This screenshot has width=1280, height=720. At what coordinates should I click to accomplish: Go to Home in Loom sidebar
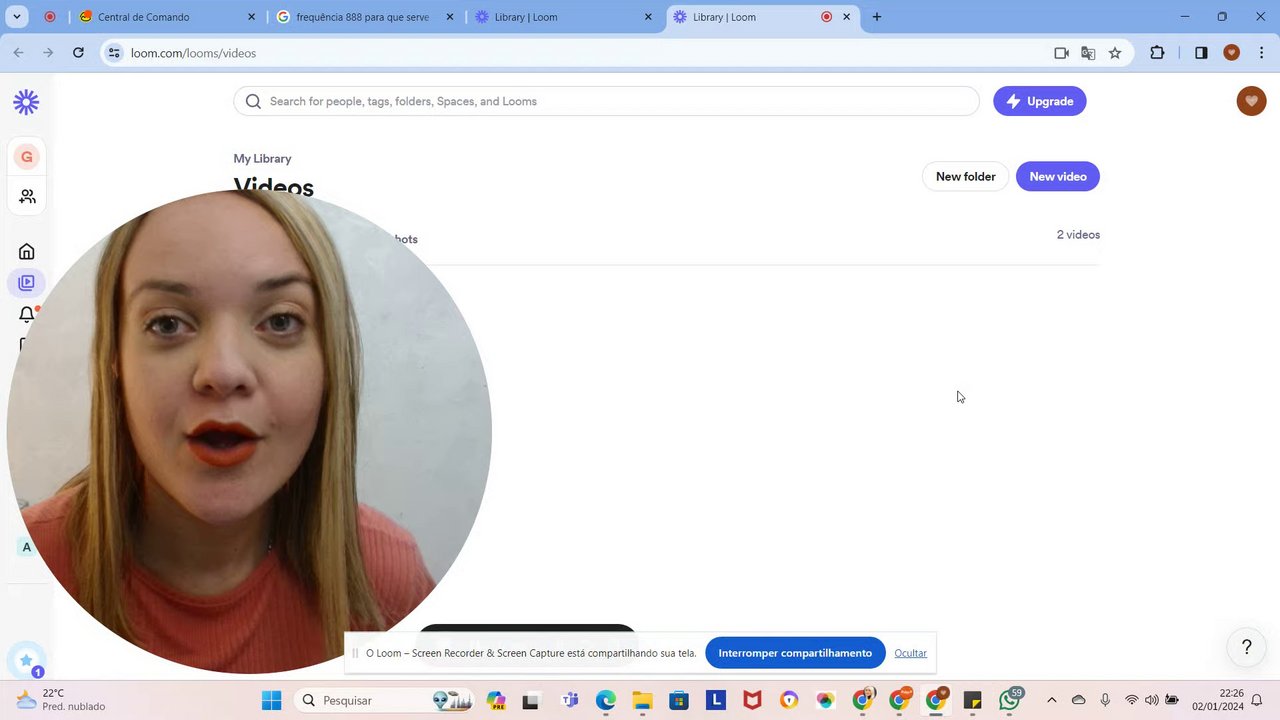[27, 251]
